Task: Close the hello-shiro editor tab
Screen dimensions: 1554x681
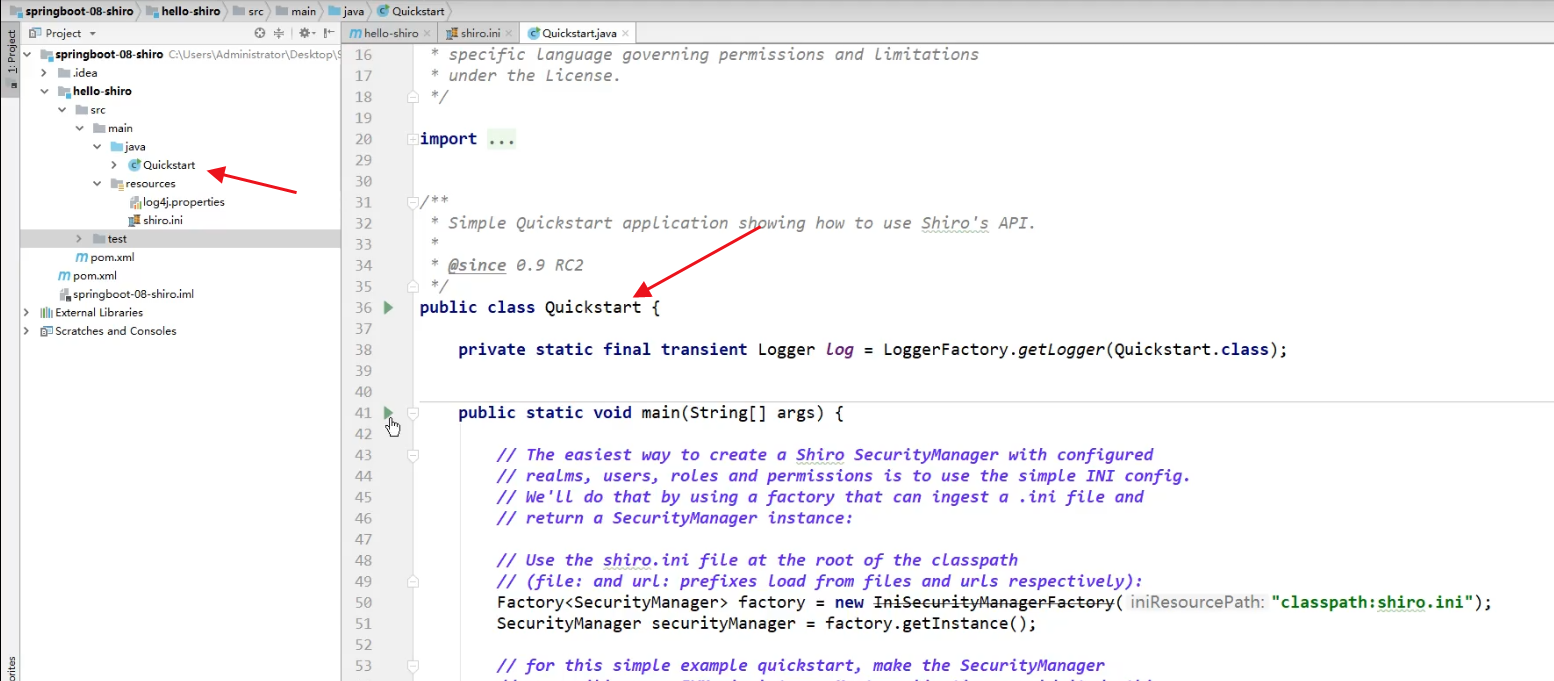Action: tap(427, 33)
